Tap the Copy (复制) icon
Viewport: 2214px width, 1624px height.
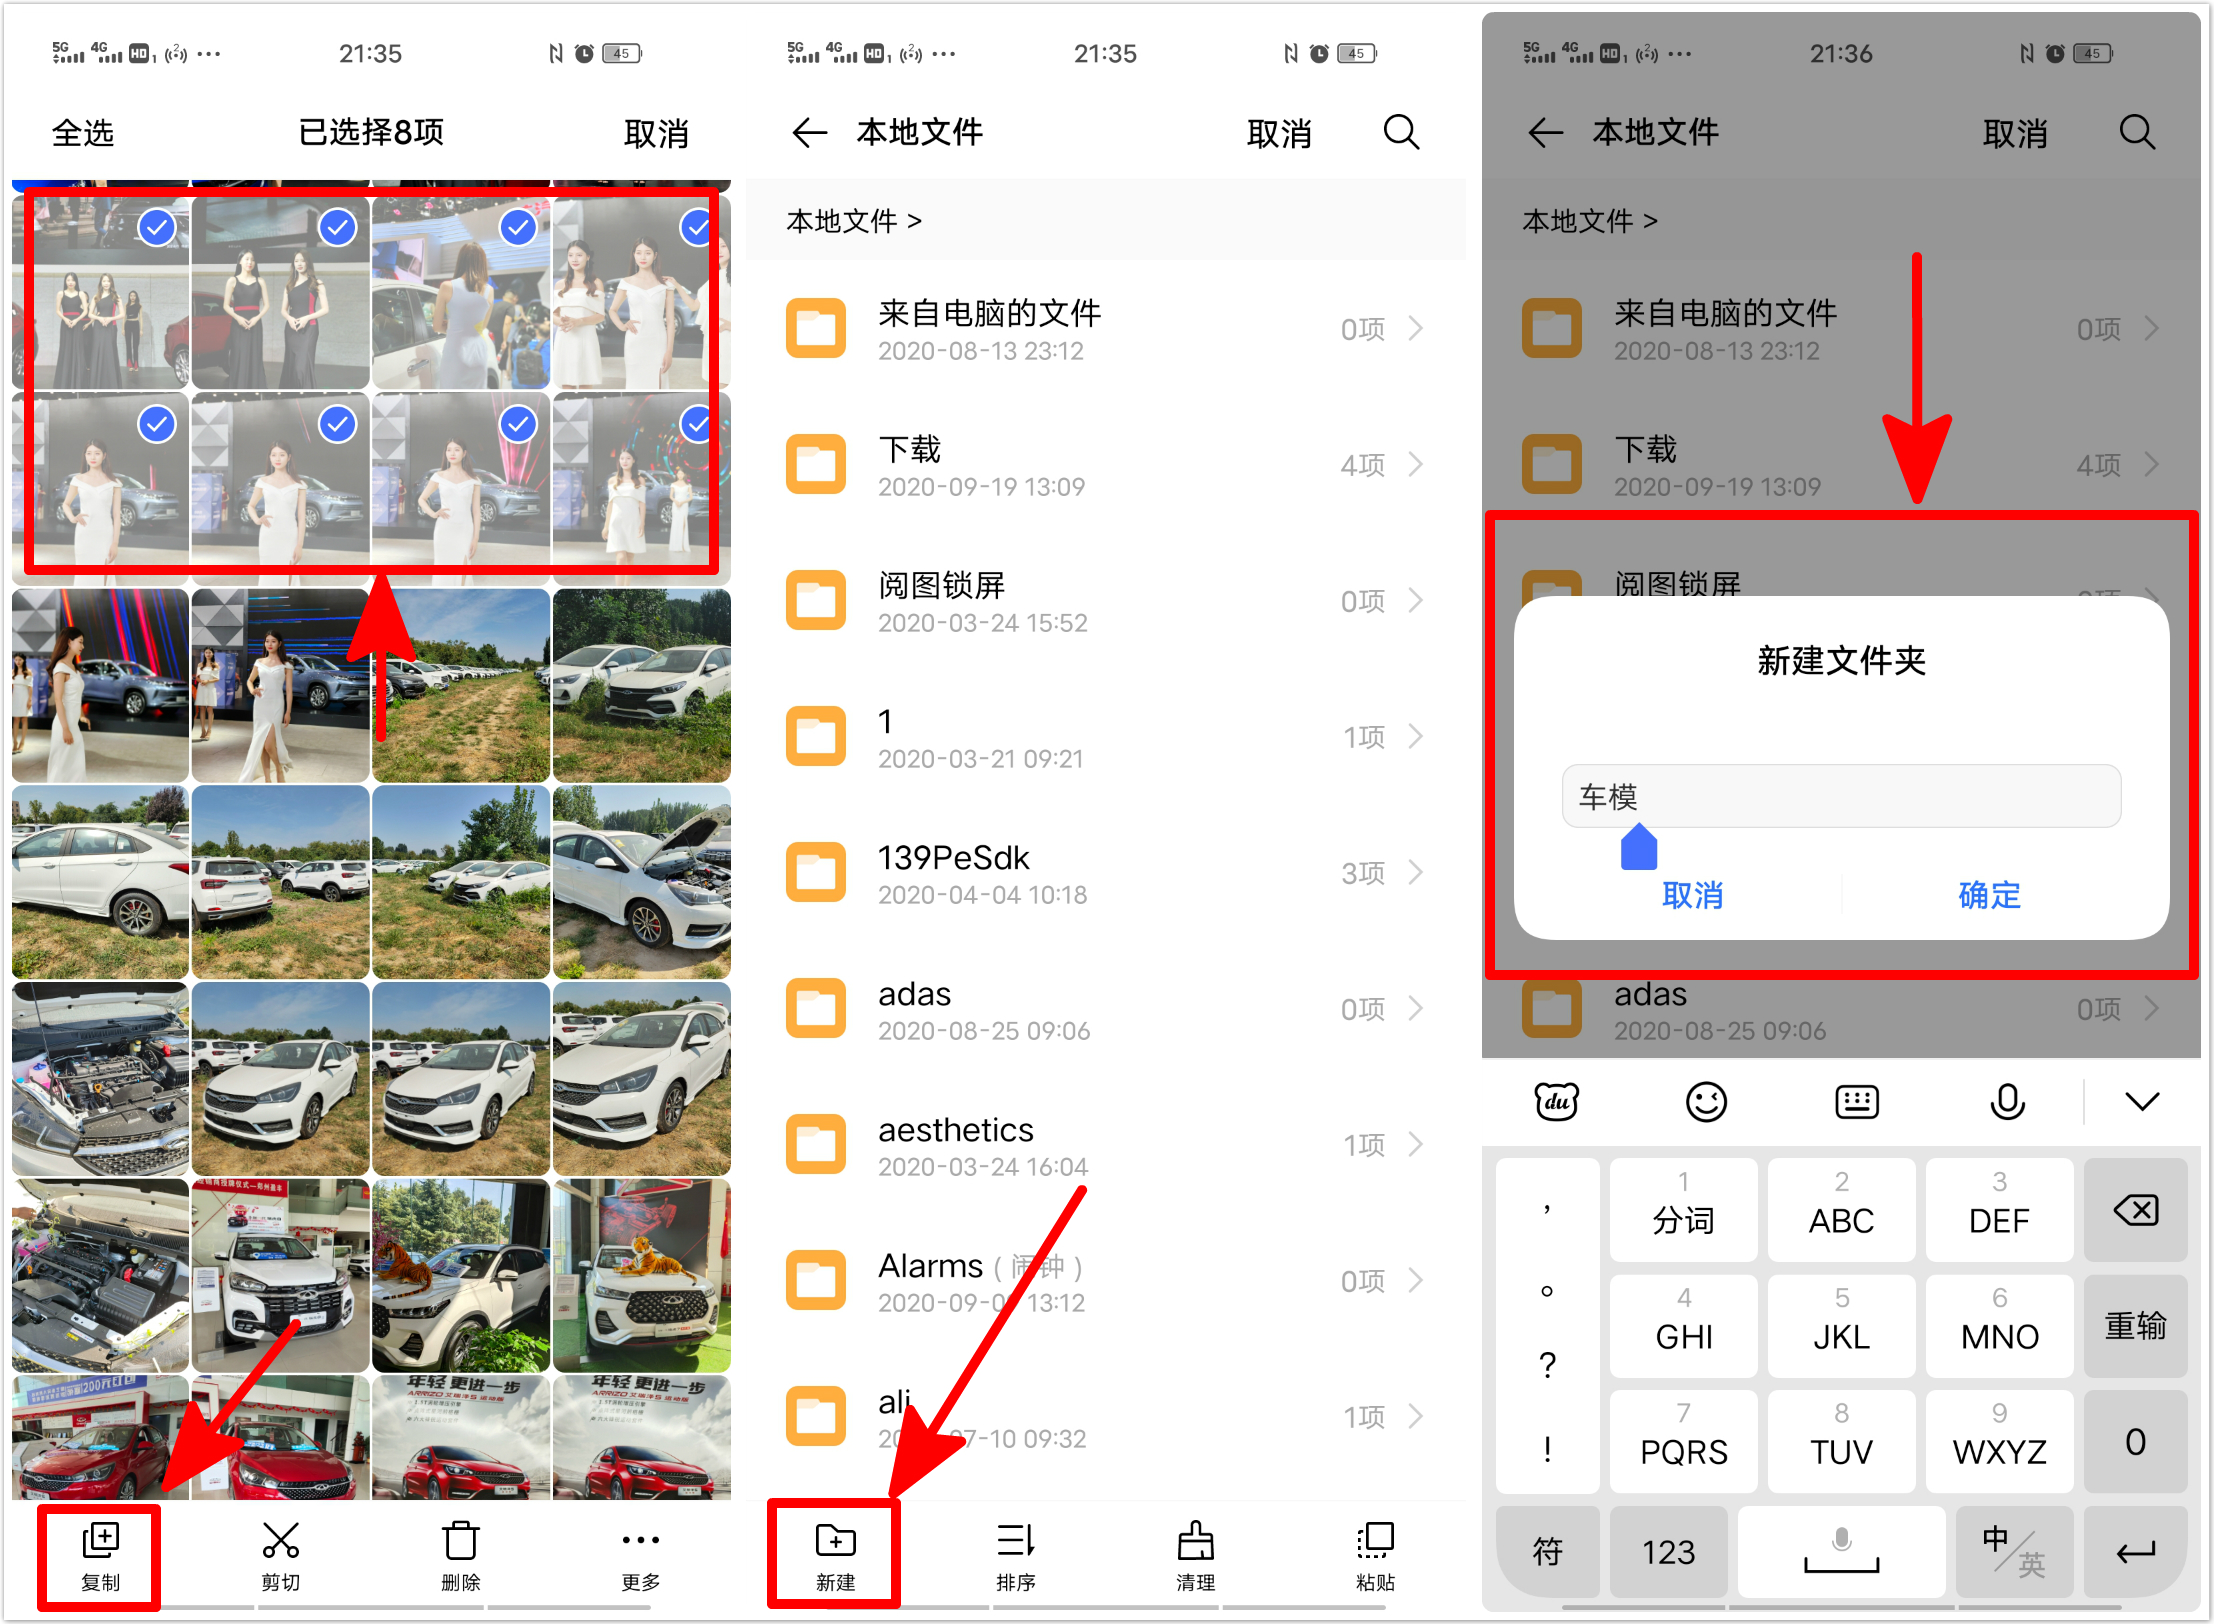100,1540
